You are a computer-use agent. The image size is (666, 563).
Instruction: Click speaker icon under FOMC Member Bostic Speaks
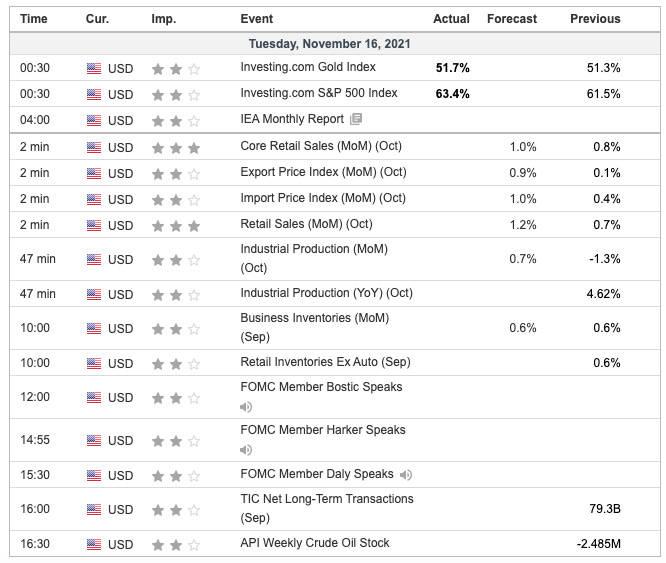click(x=246, y=407)
